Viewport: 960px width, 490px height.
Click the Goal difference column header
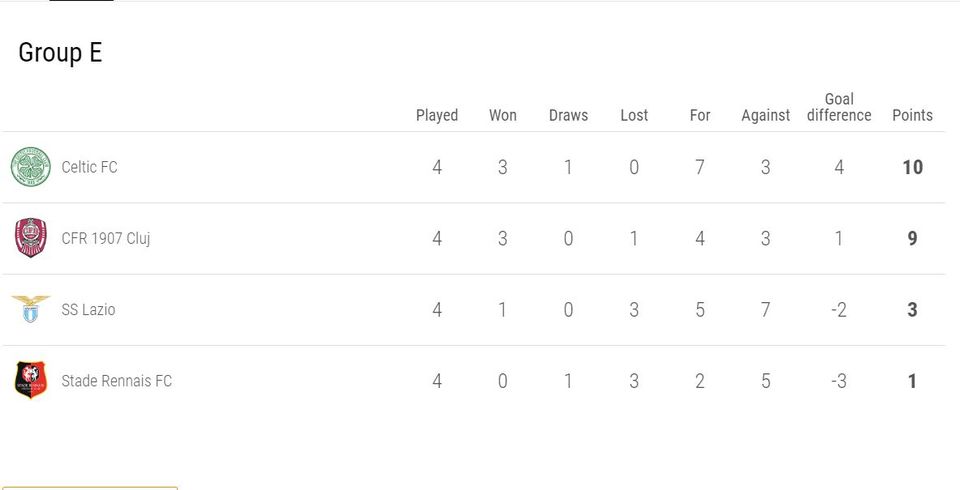(839, 107)
